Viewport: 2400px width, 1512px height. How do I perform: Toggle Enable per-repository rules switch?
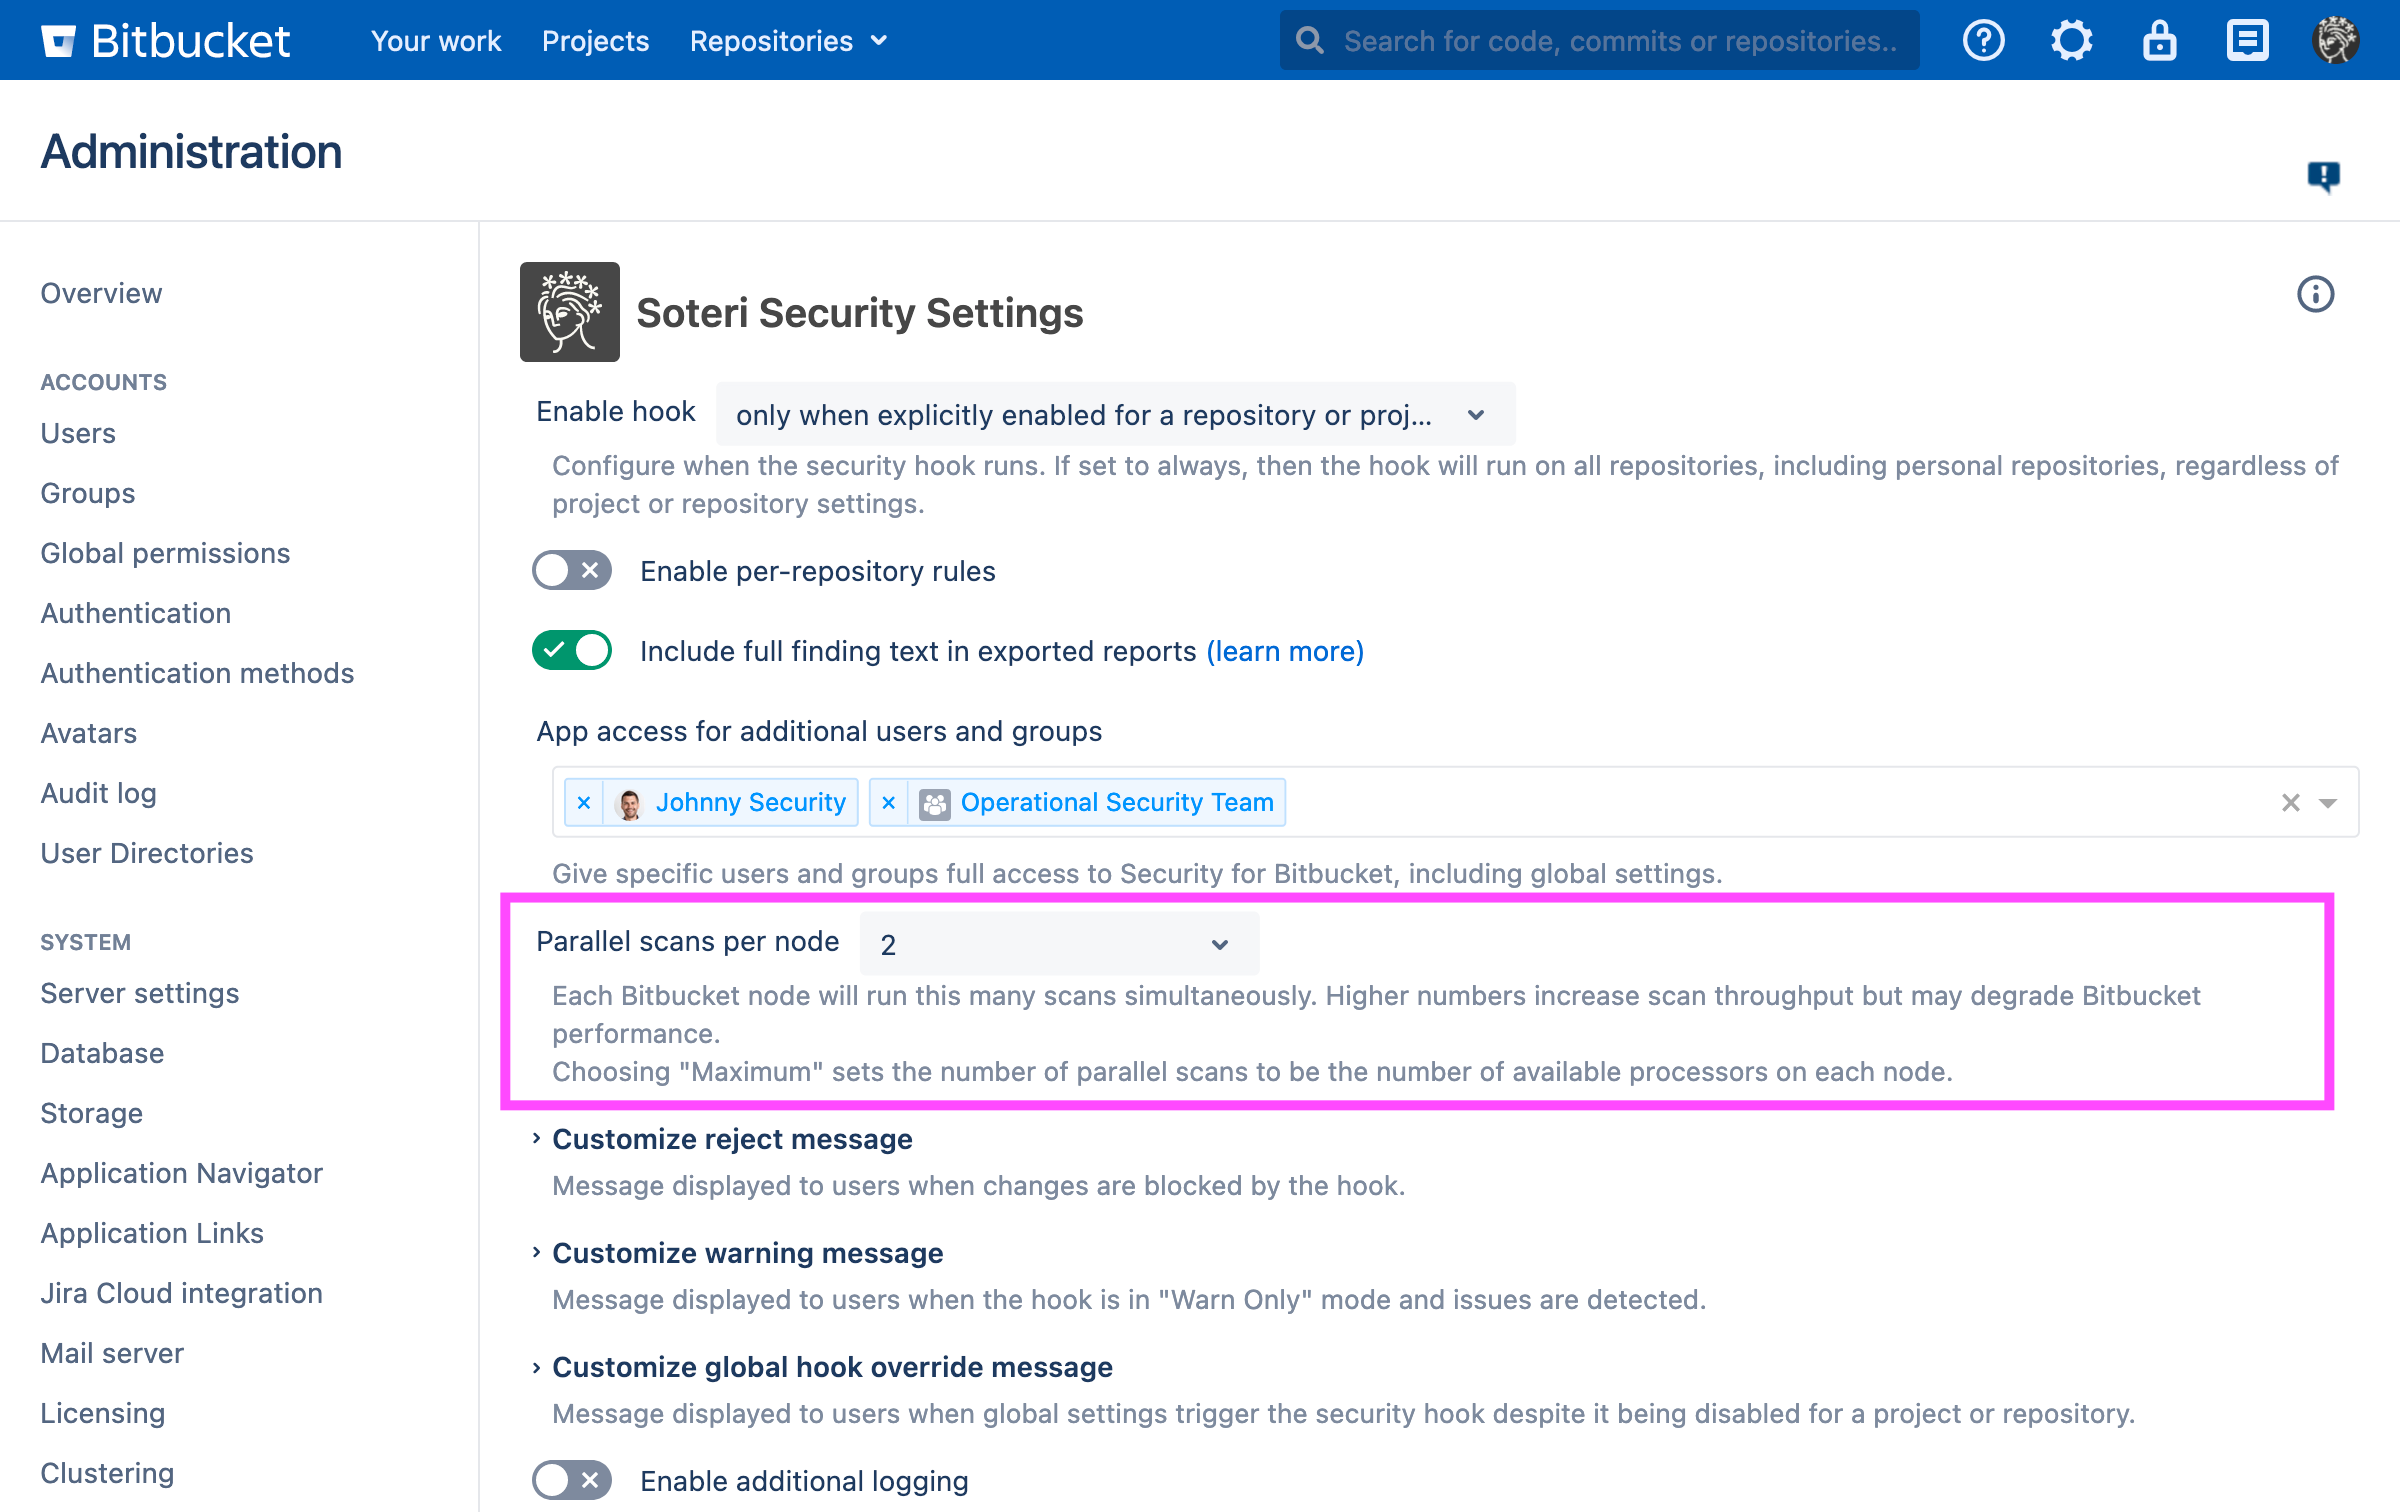[x=572, y=571]
